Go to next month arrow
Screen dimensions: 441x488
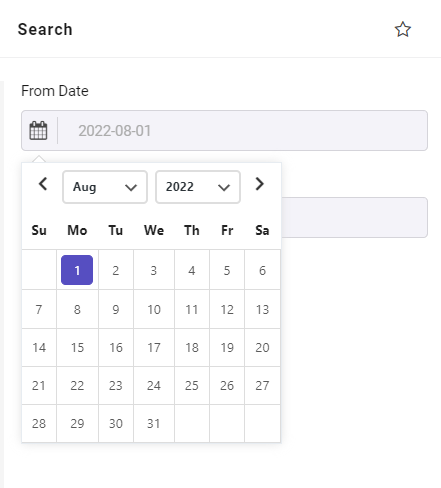pos(260,184)
